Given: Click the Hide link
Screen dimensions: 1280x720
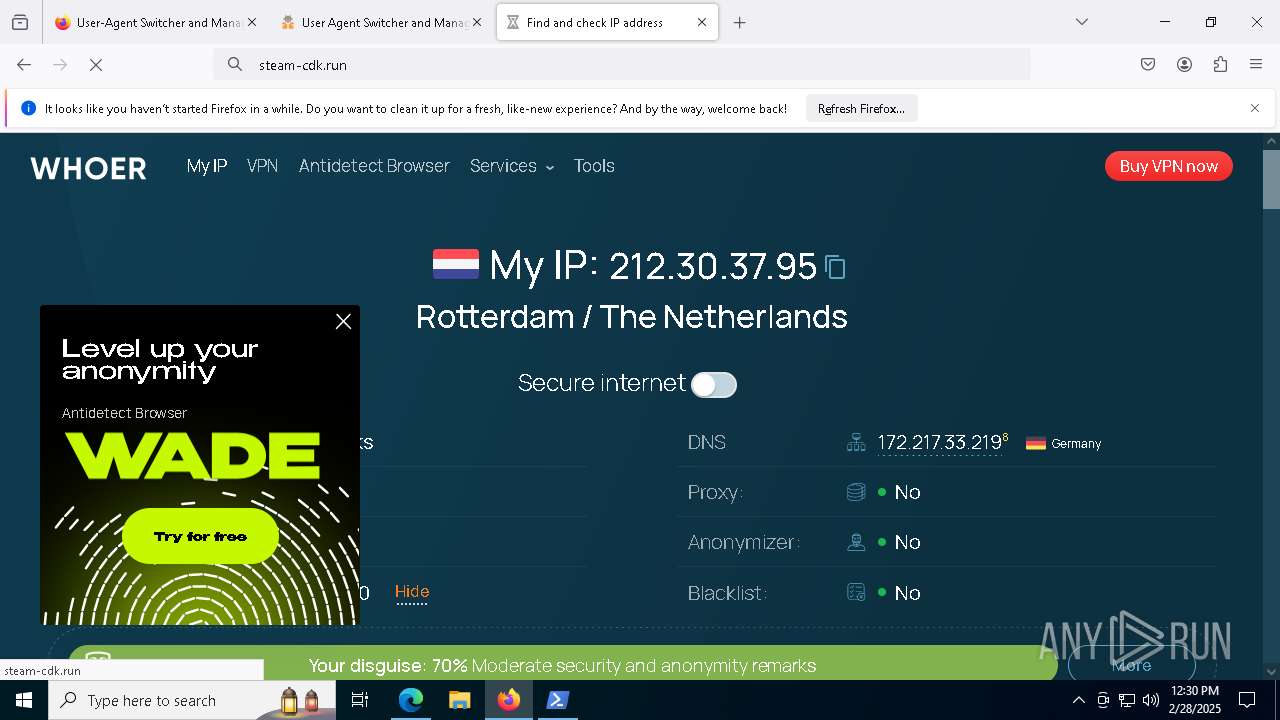Looking at the screenshot, I should (x=412, y=592).
